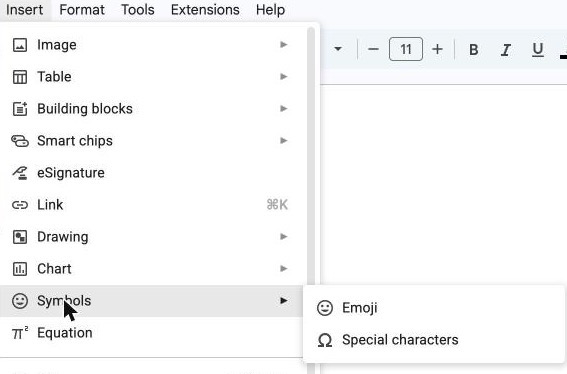The width and height of the screenshot is (567, 374).
Task: Open the Format menu
Action: (82, 10)
